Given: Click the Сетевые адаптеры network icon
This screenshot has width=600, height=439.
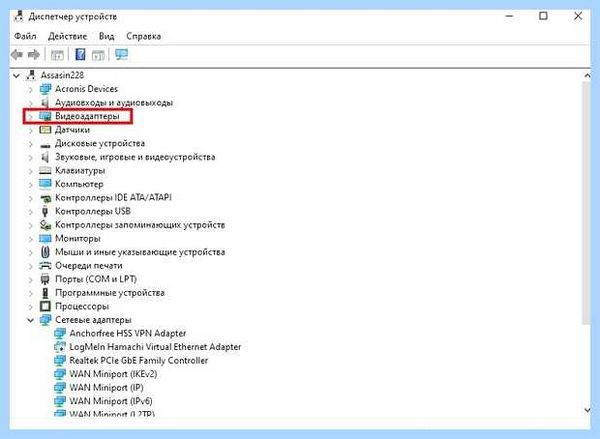Looking at the screenshot, I should [x=45, y=320].
